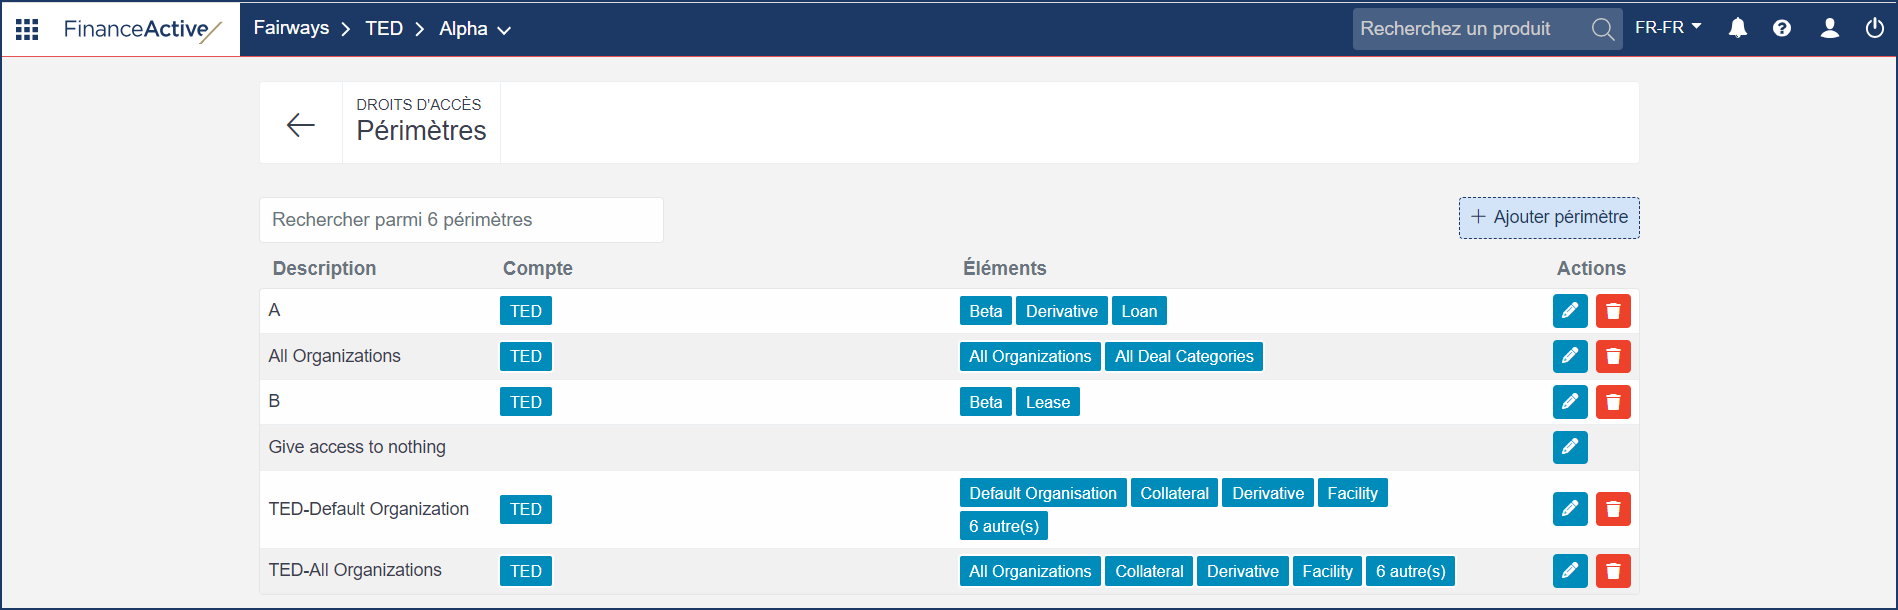Edit the Give access to nothing perimeter
Image resolution: width=1898 pixels, height=610 pixels.
pos(1570,447)
